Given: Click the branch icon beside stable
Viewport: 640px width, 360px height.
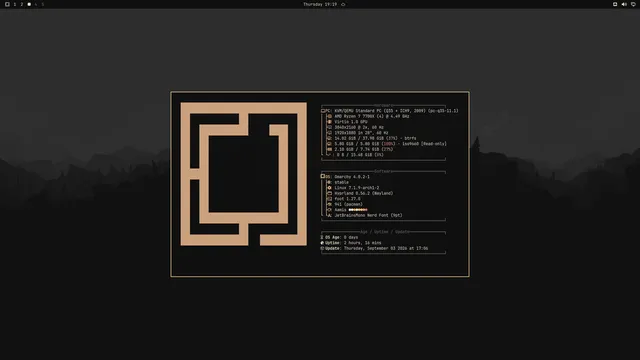Looking at the screenshot, I should pos(330,182).
